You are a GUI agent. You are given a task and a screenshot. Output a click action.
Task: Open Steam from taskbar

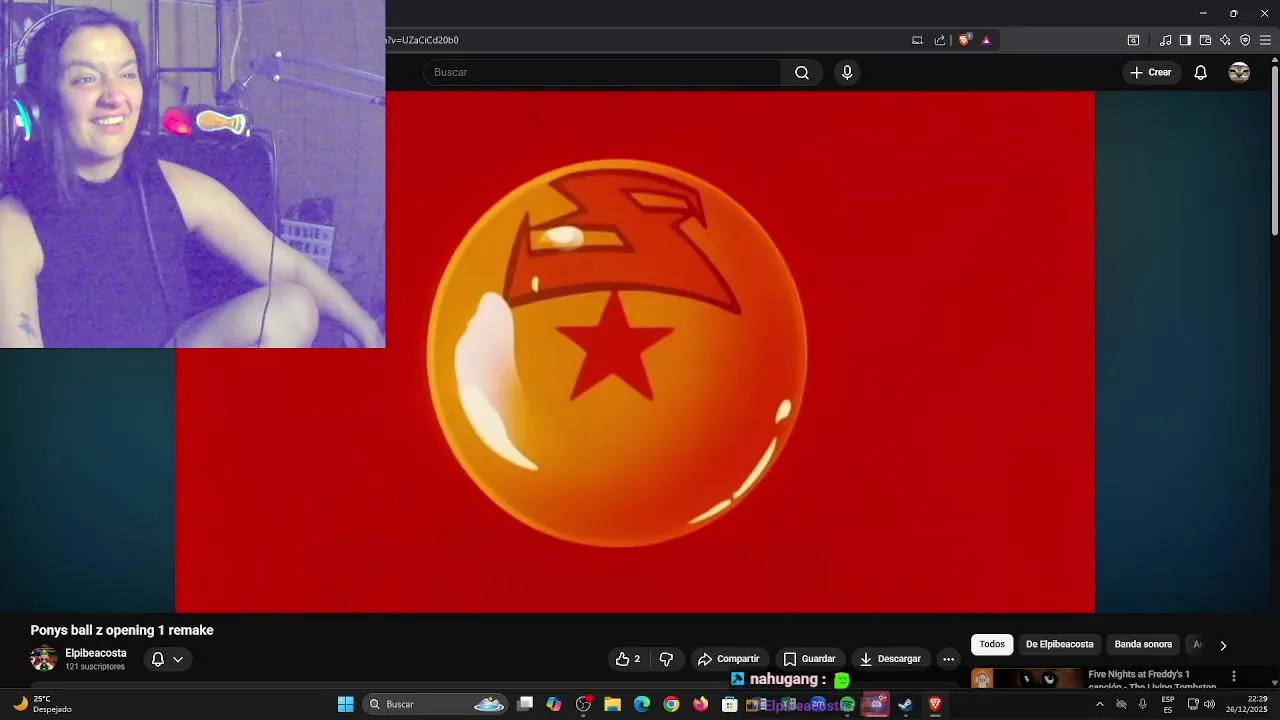[x=905, y=704]
